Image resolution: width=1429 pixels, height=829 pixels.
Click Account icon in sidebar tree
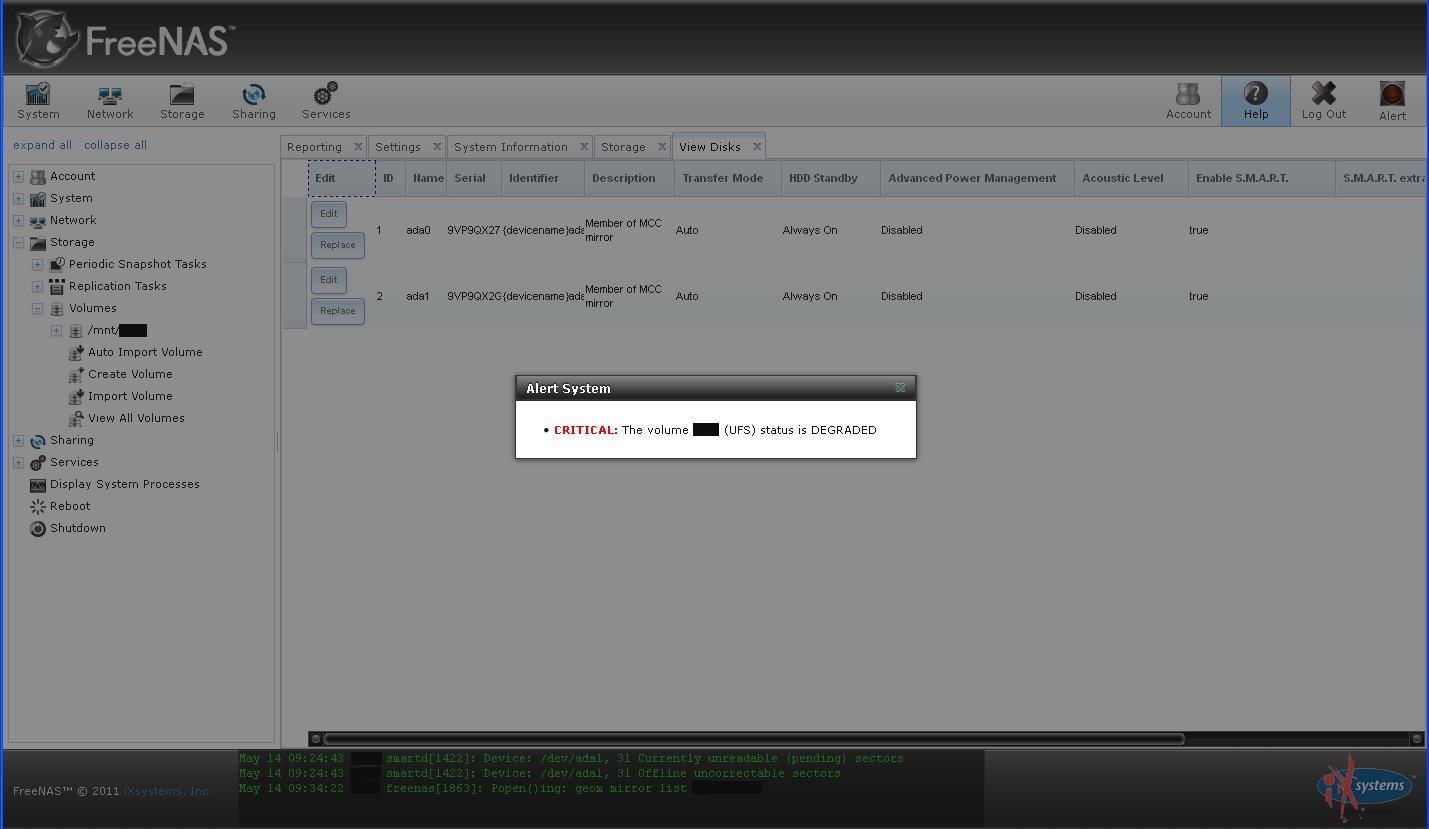click(38, 177)
